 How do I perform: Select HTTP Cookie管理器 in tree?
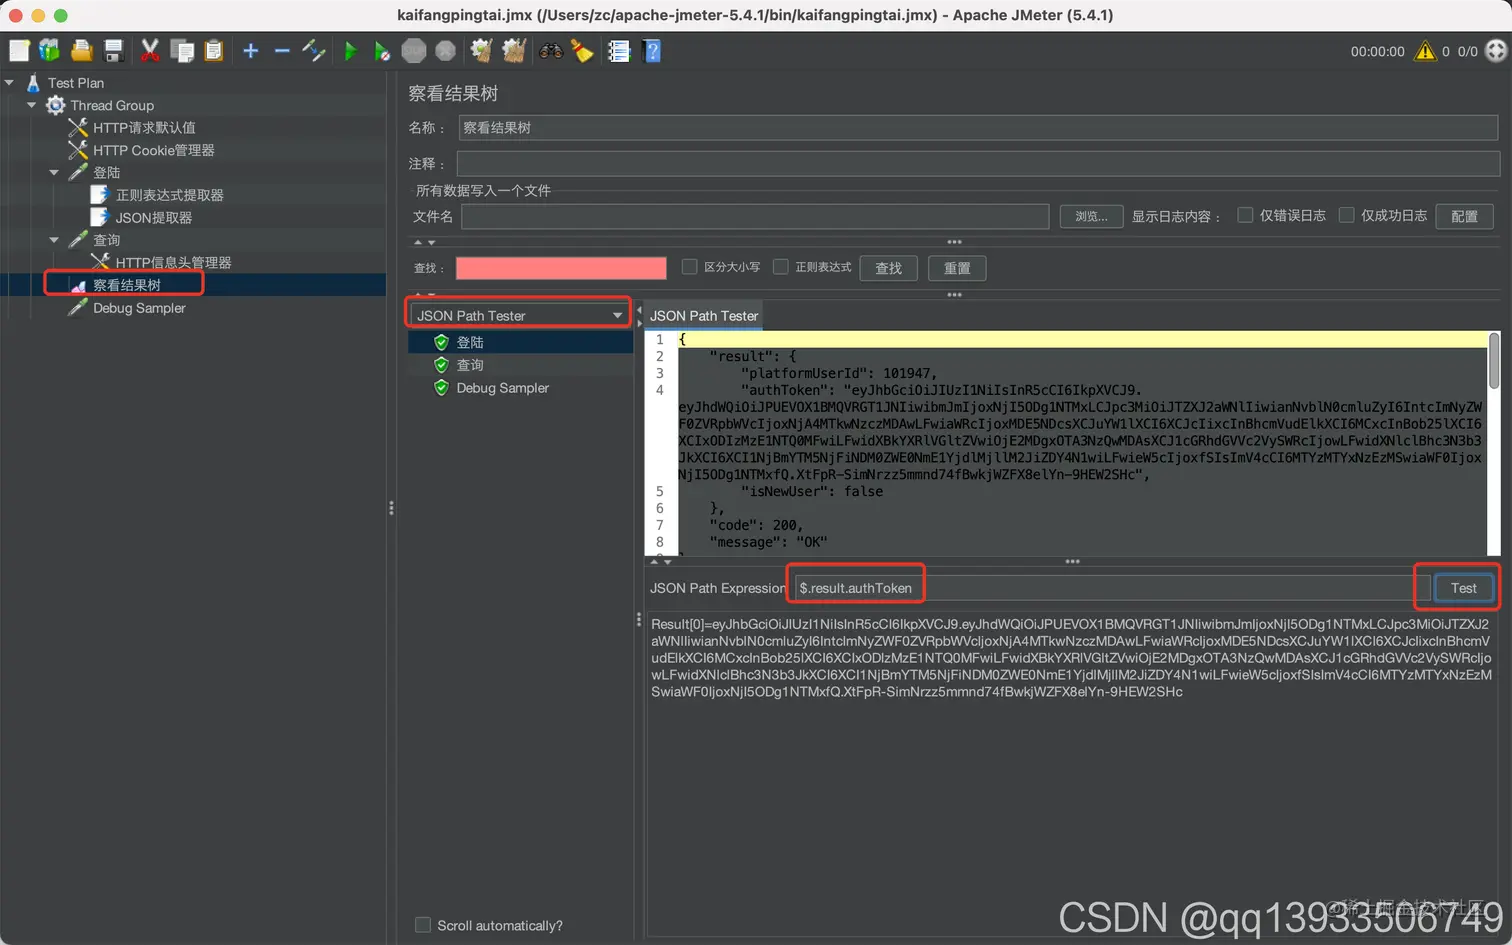[x=154, y=150]
